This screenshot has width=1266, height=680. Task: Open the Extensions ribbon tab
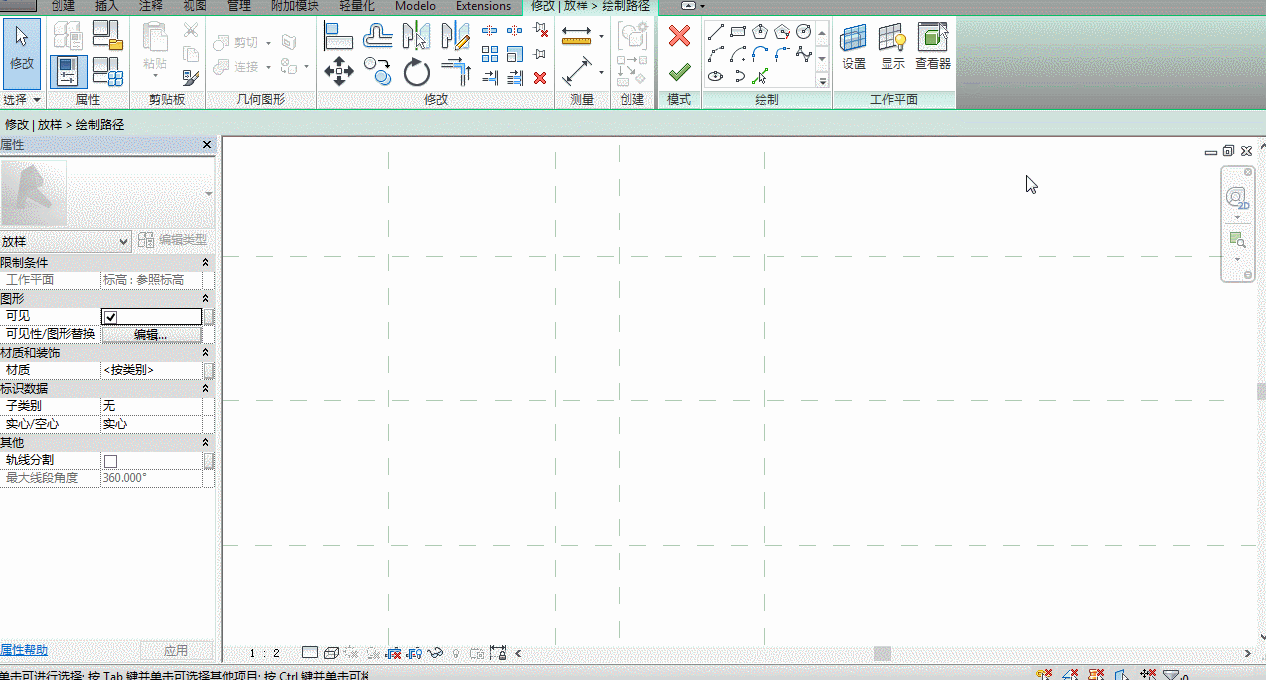pos(483,6)
